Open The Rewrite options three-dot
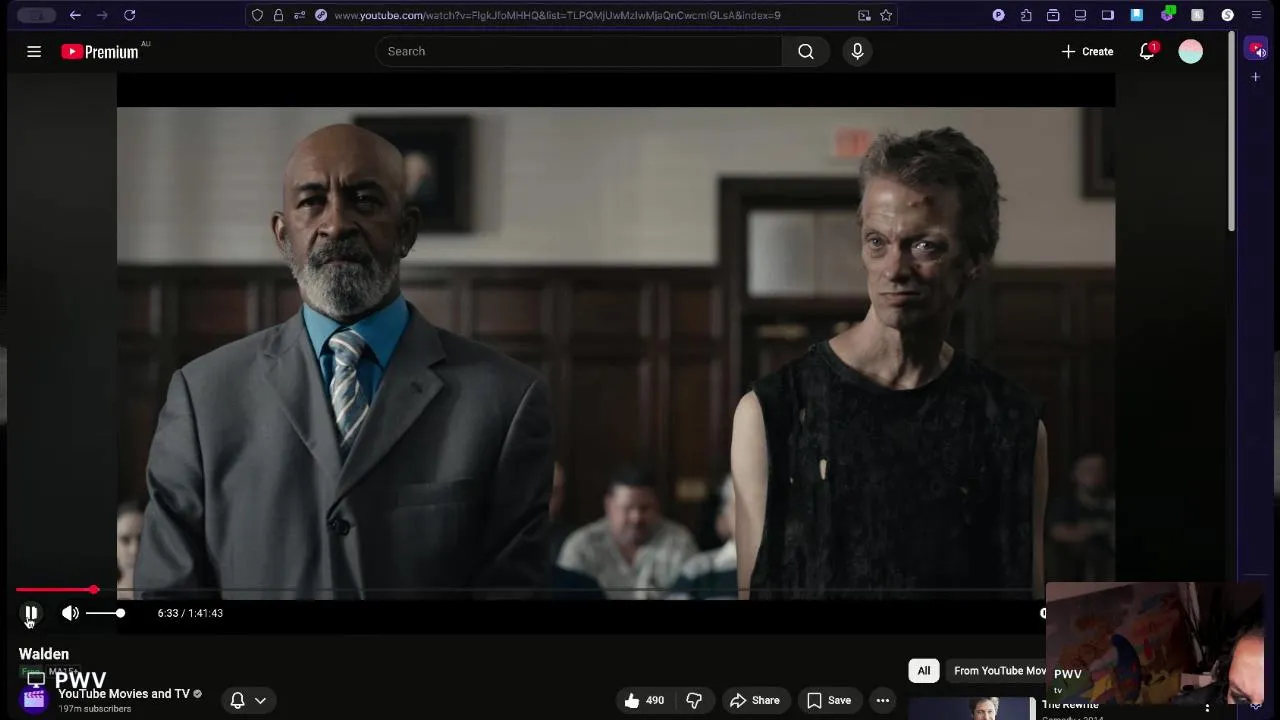1280x720 pixels. (1207, 708)
